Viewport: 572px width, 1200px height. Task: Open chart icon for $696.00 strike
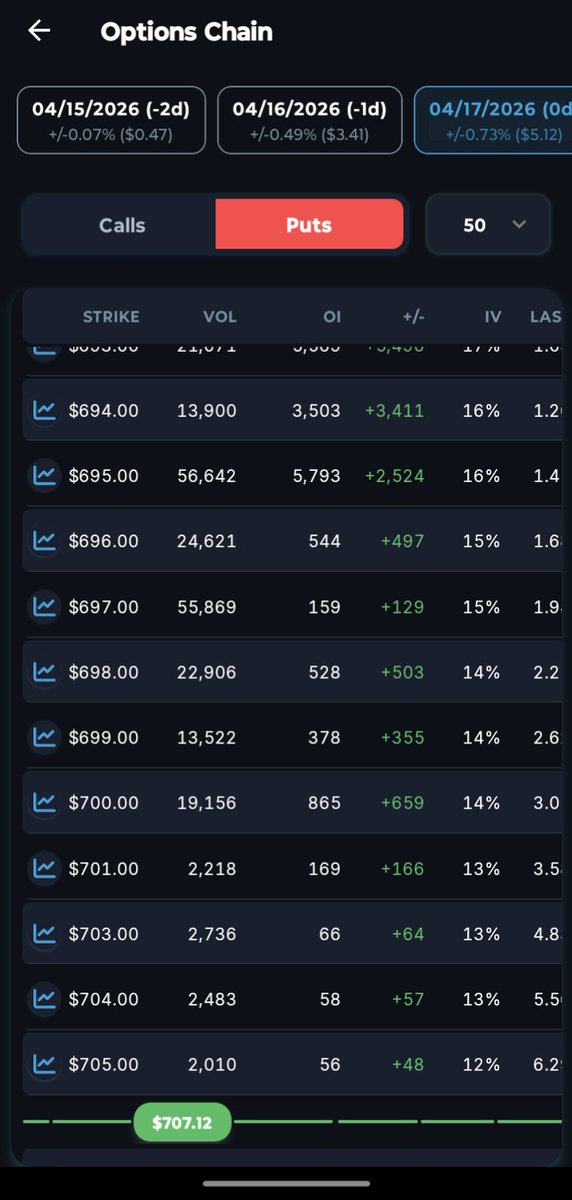click(x=44, y=541)
